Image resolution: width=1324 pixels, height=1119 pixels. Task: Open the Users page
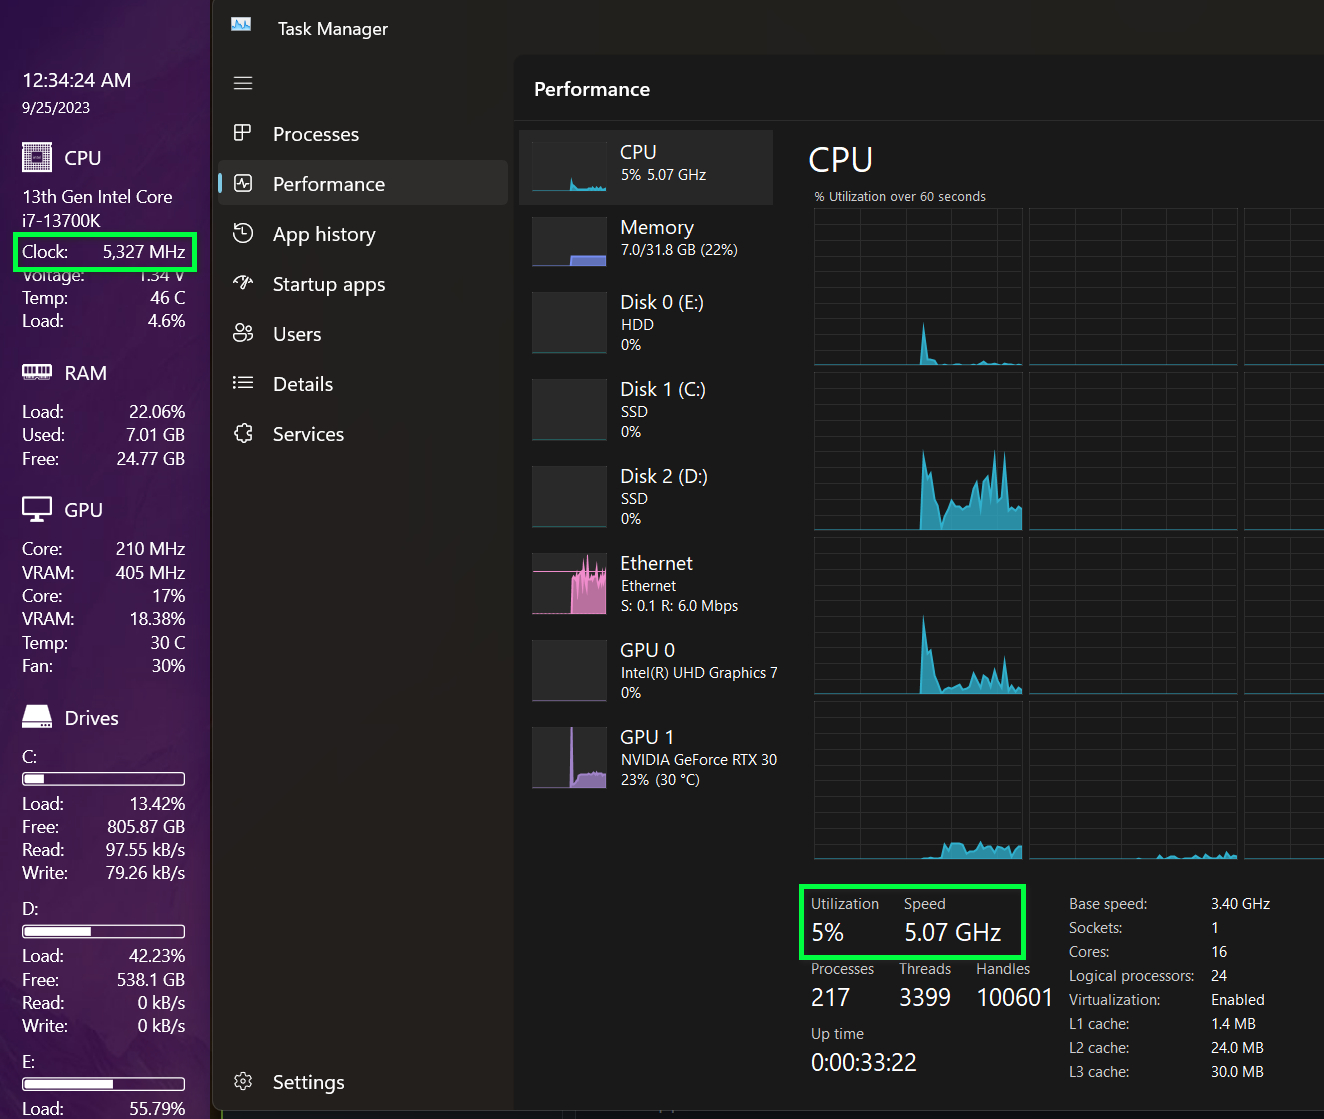point(297,333)
